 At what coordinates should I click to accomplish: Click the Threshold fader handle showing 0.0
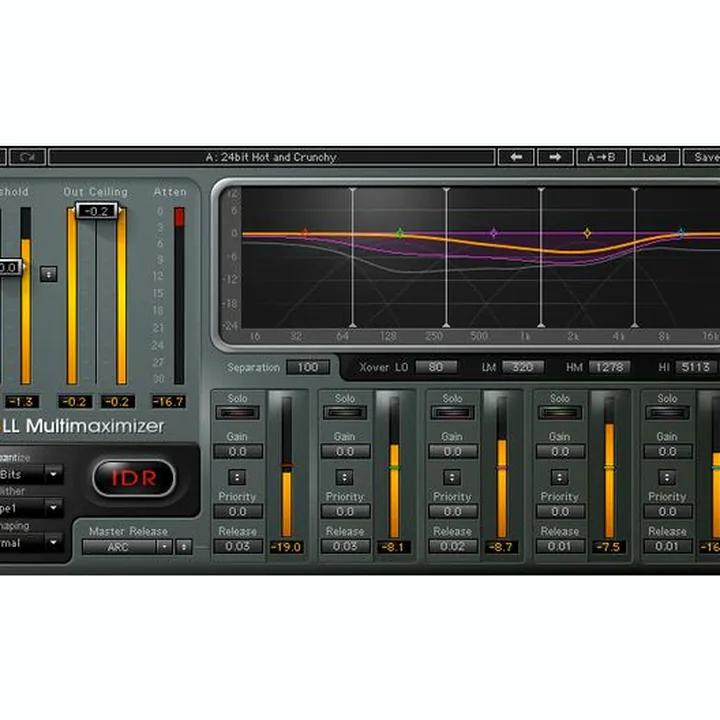point(10,267)
